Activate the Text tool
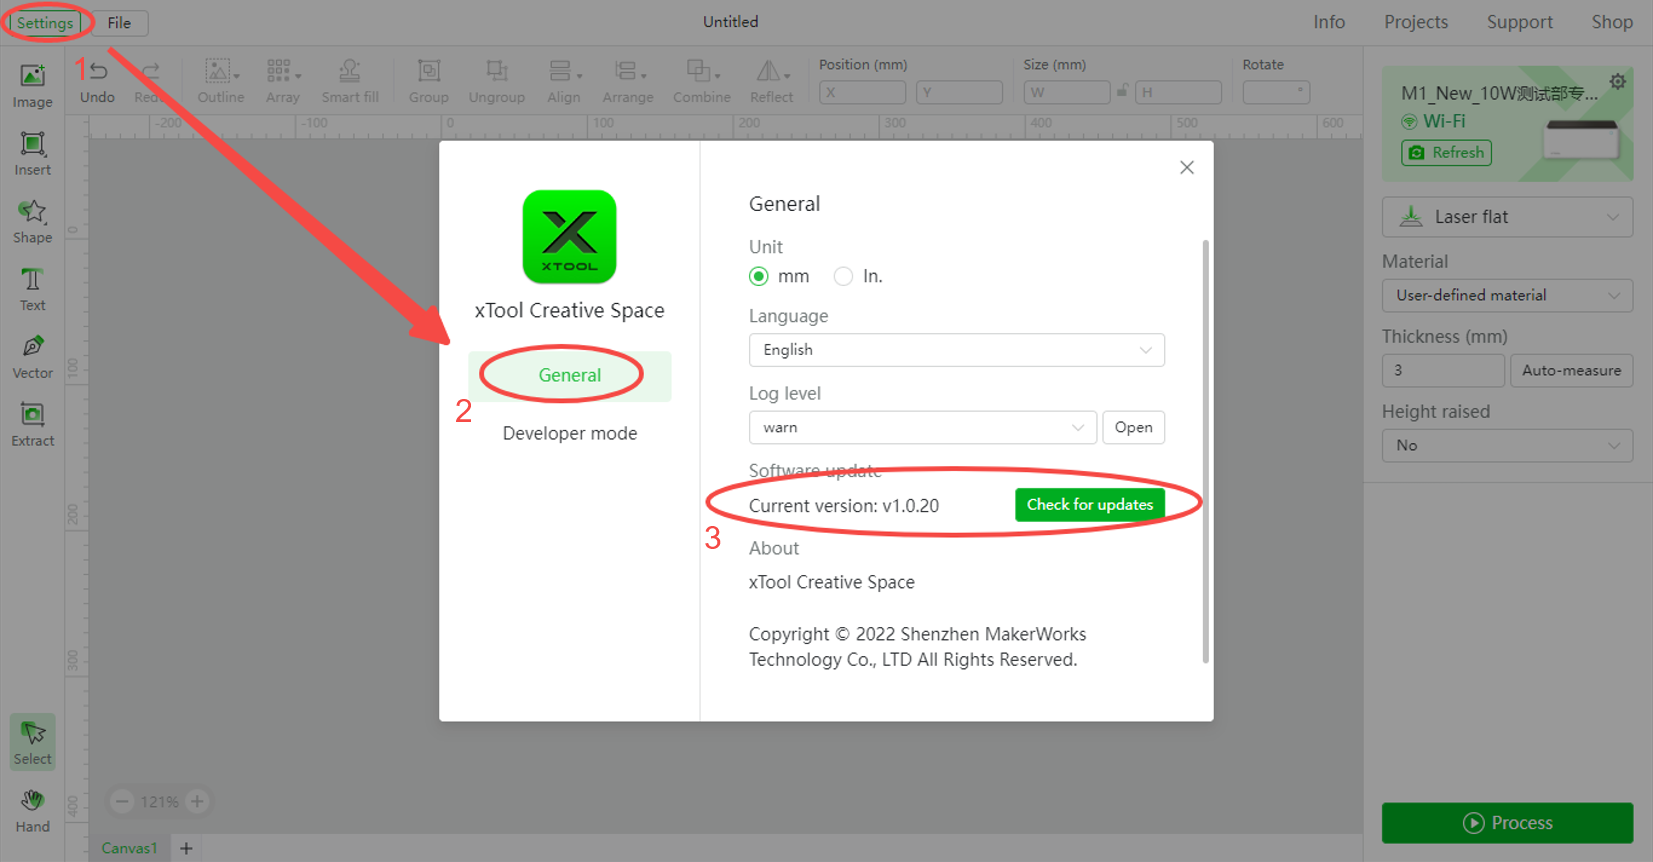This screenshot has height=862, width=1653. pyautogui.click(x=32, y=290)
